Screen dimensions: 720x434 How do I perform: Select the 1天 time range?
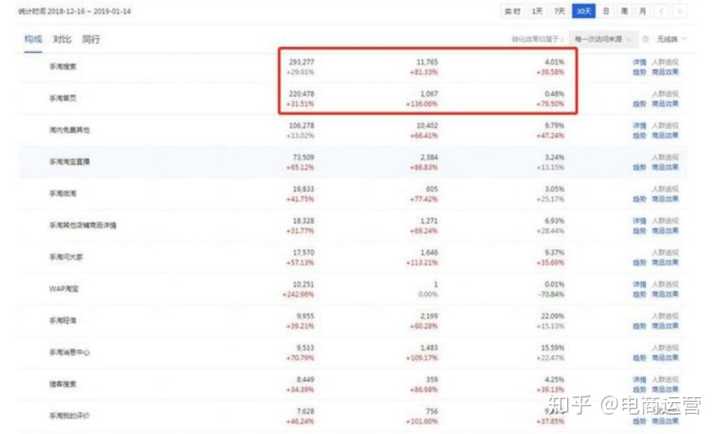pos(537,11)
